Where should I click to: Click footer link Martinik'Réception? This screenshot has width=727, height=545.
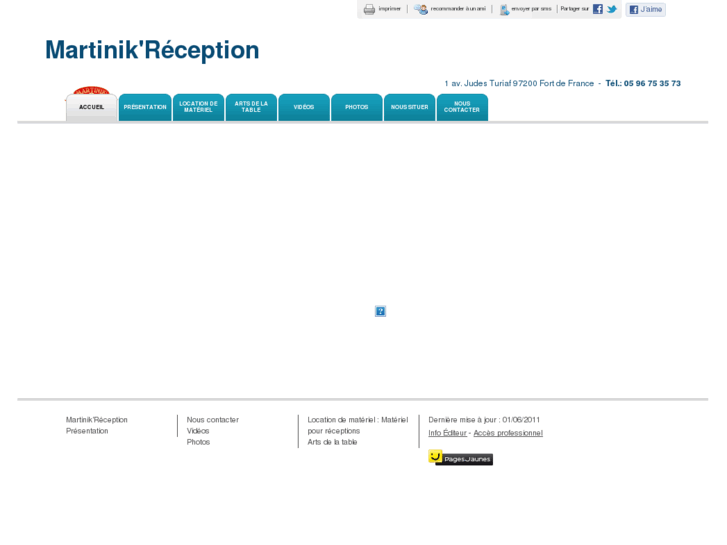96,420
